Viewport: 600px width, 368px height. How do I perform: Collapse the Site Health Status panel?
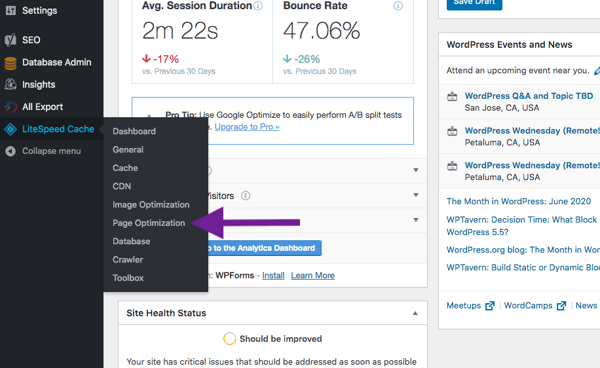click(415, 313)
